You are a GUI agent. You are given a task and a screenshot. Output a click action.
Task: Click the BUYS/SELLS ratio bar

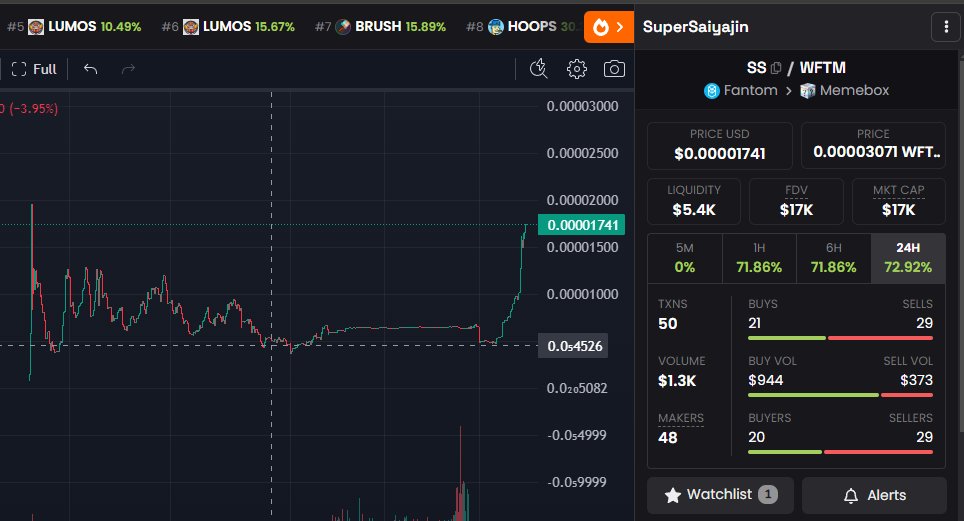(x=840, y=338)
